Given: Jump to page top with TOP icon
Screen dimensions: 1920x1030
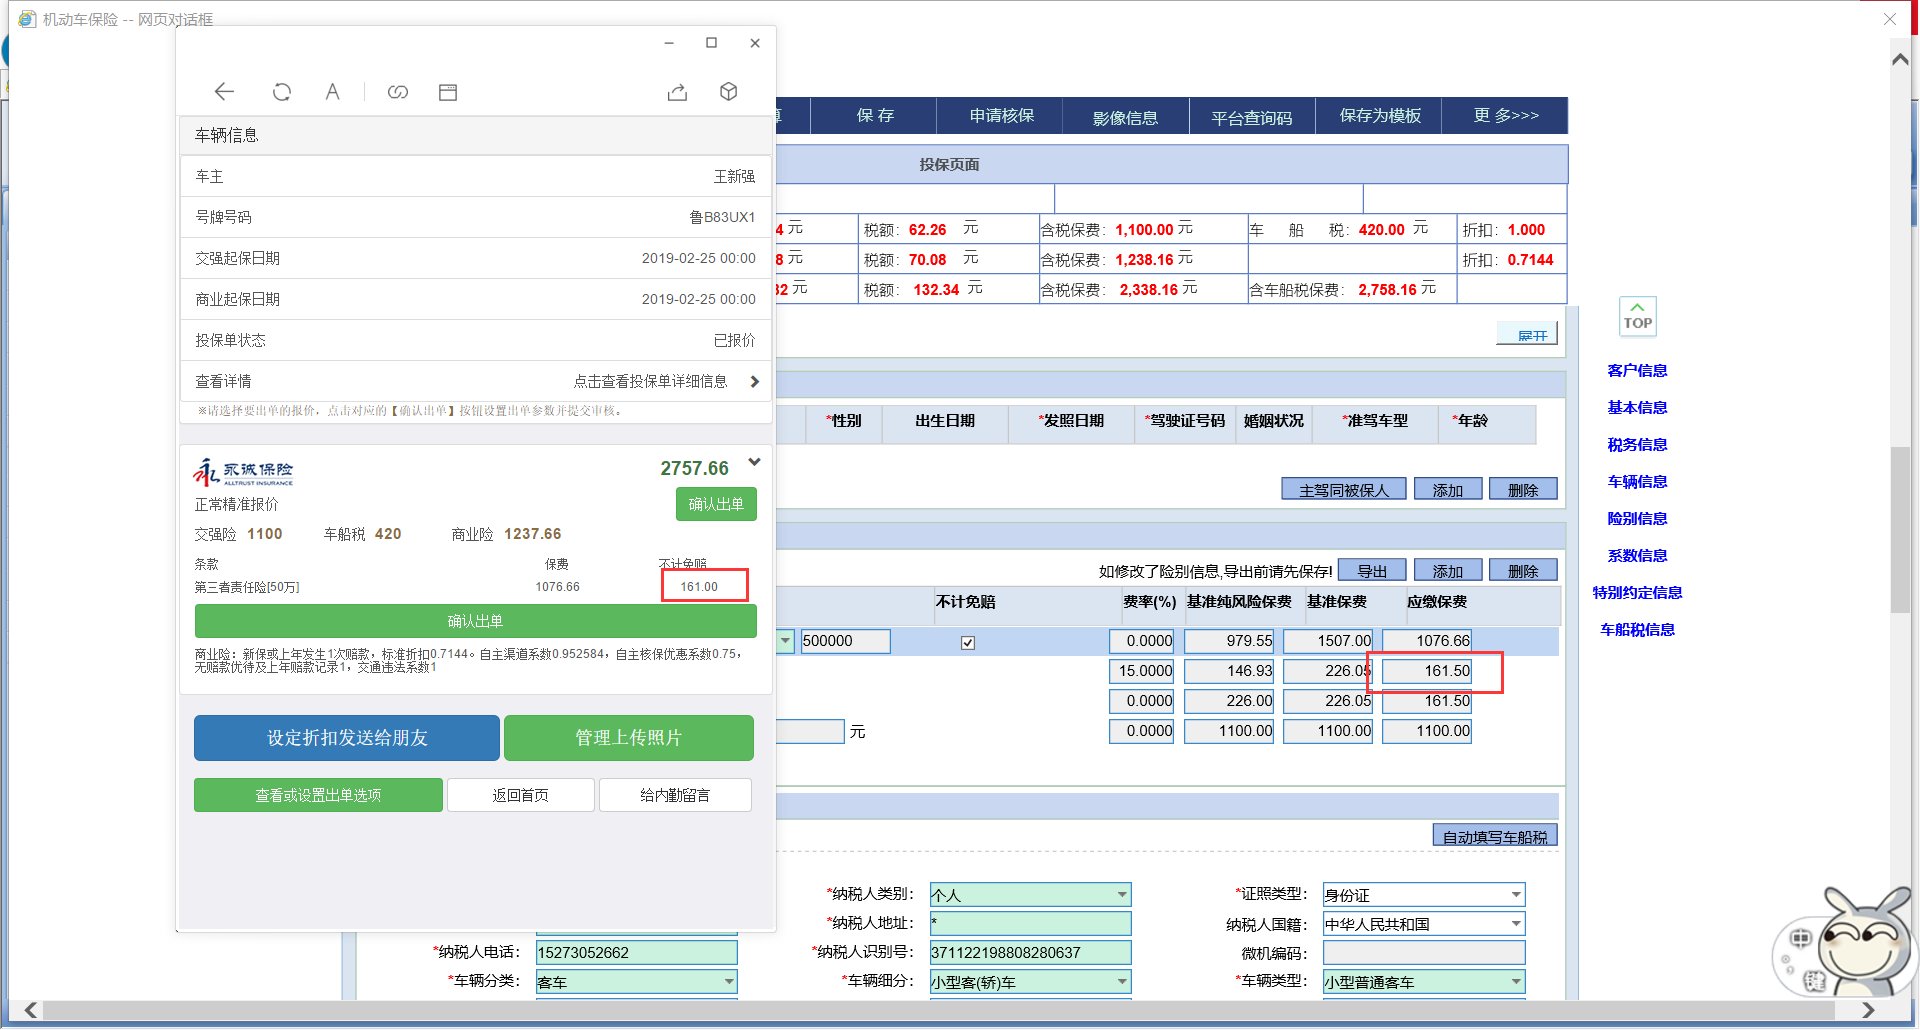Looking at the screenshot, I should click(1637, 316).
